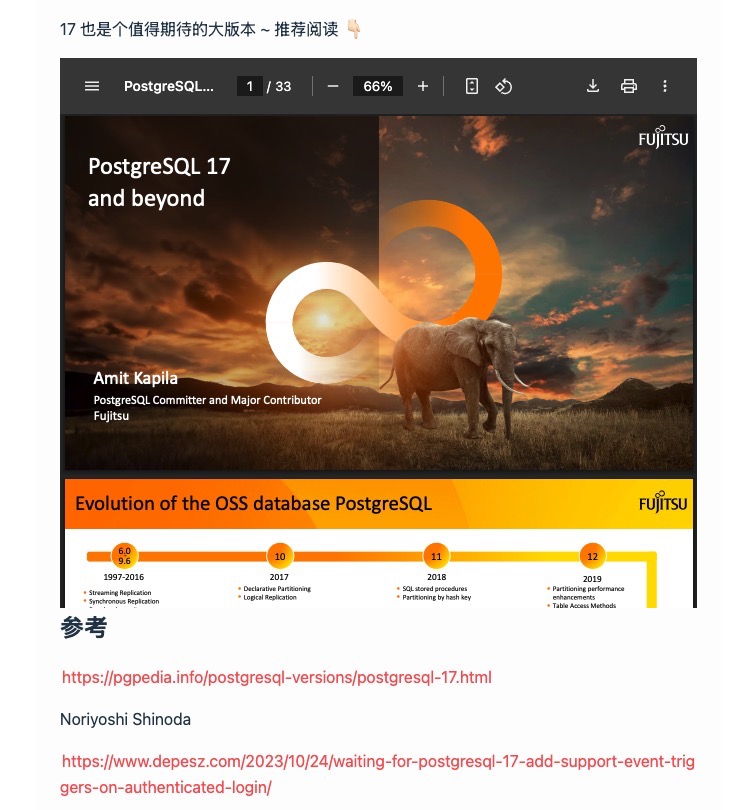
Task: Open the PDF sidebar hamburger menu
Action: coord(92,86)
